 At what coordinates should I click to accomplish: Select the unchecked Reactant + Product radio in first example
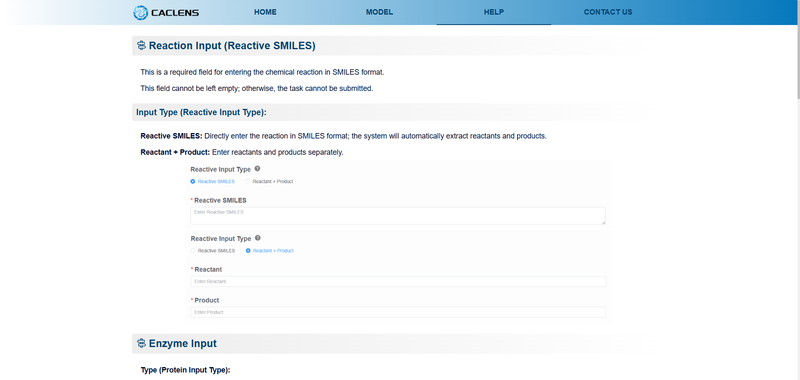[248, 181]
